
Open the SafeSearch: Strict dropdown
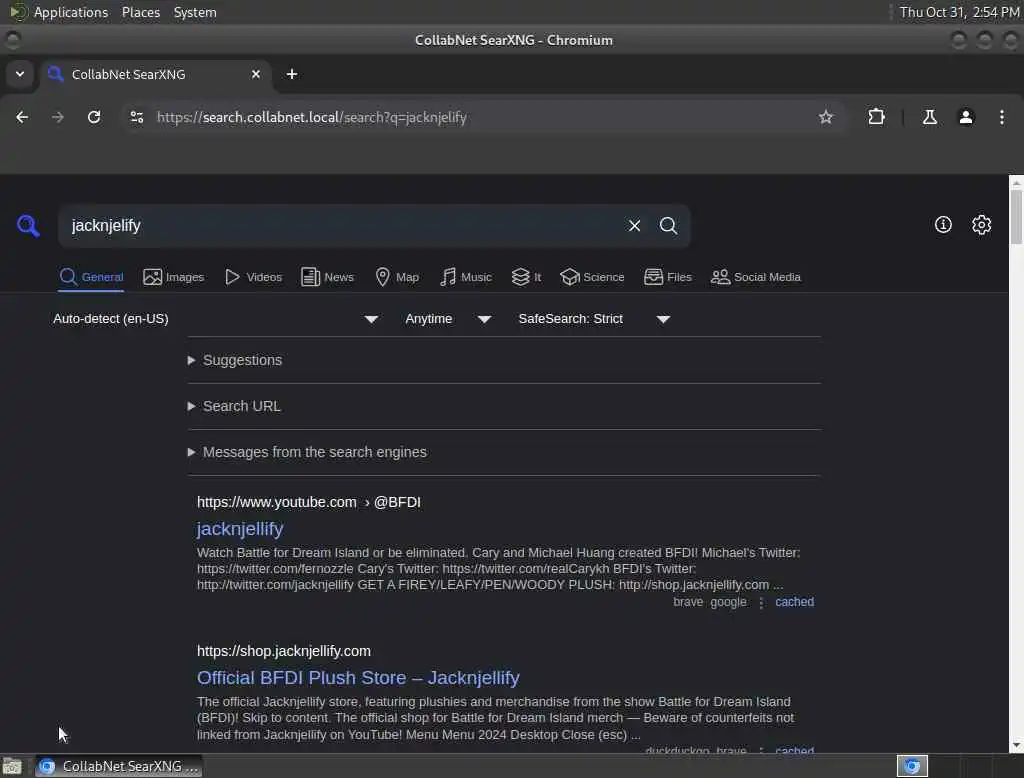(594, 319)
